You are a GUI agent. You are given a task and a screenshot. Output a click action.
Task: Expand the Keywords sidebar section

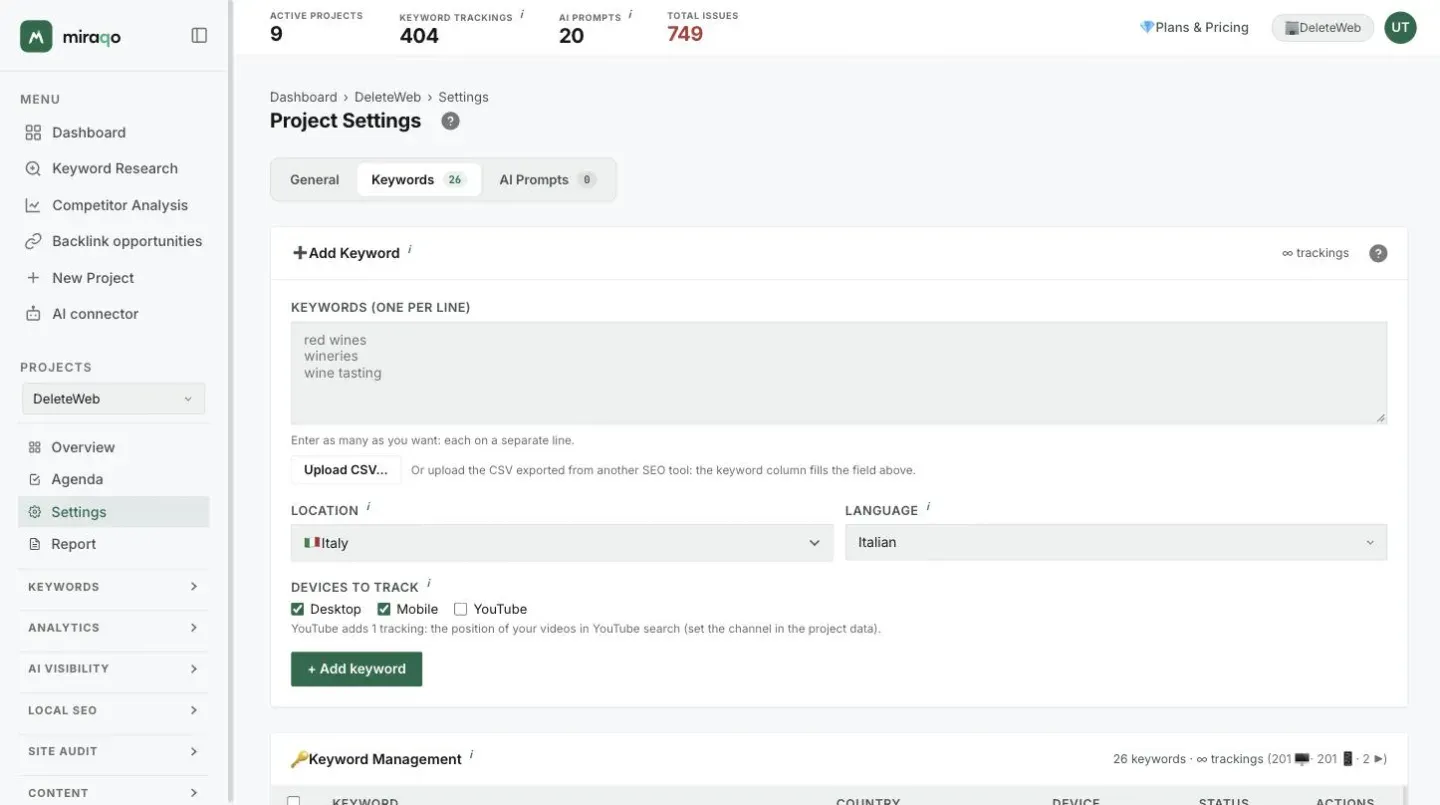pyautogui.click(x=113, y=587)
